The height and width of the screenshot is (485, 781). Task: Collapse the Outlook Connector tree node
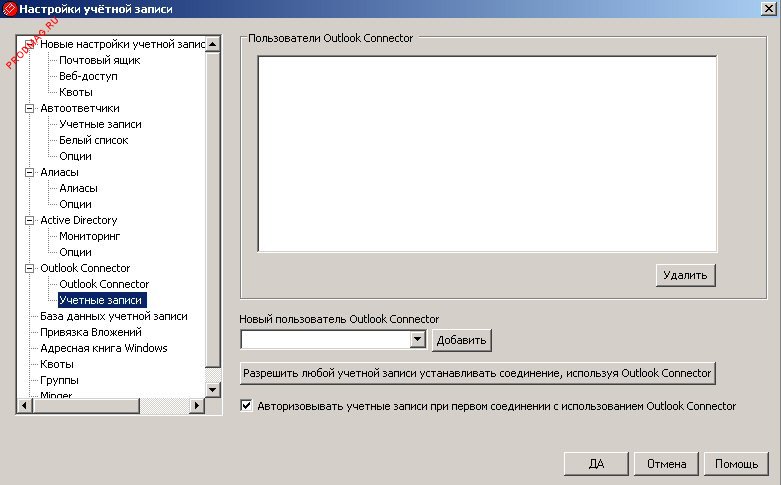click(30, 268)
